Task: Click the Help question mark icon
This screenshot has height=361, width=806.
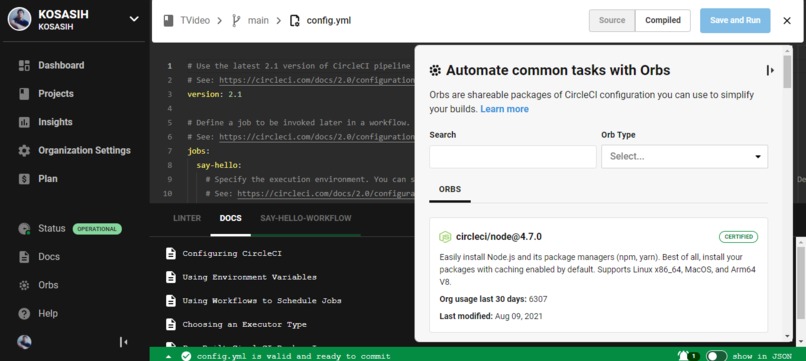Action: pos(24,314)
